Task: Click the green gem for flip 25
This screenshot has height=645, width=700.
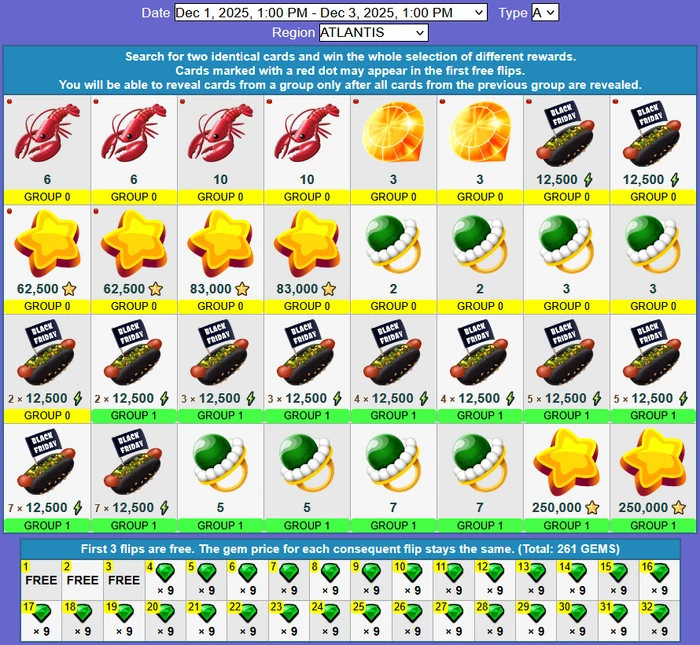Action: click(x=371, y=613)
